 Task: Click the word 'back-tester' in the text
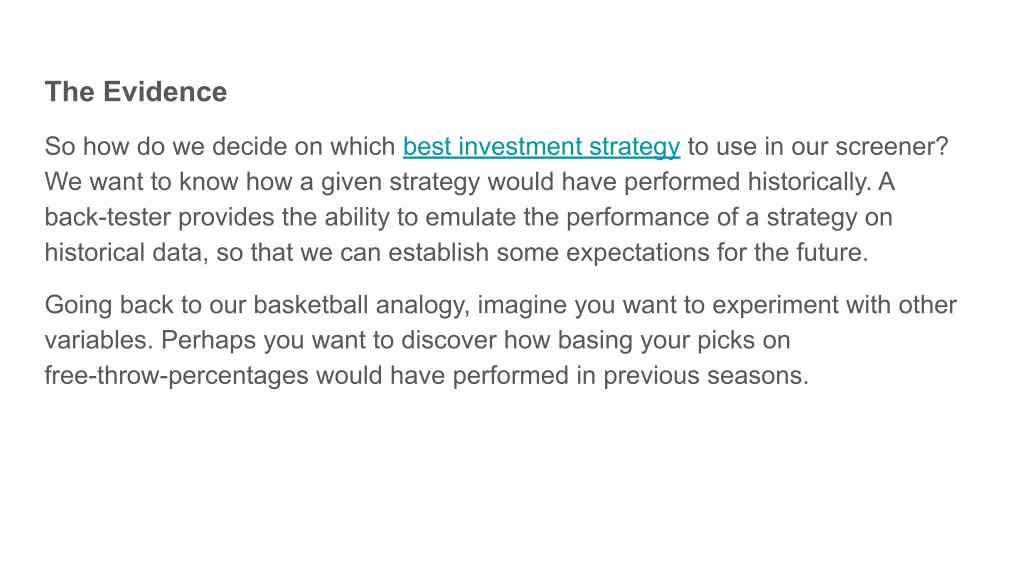(108, 217)
